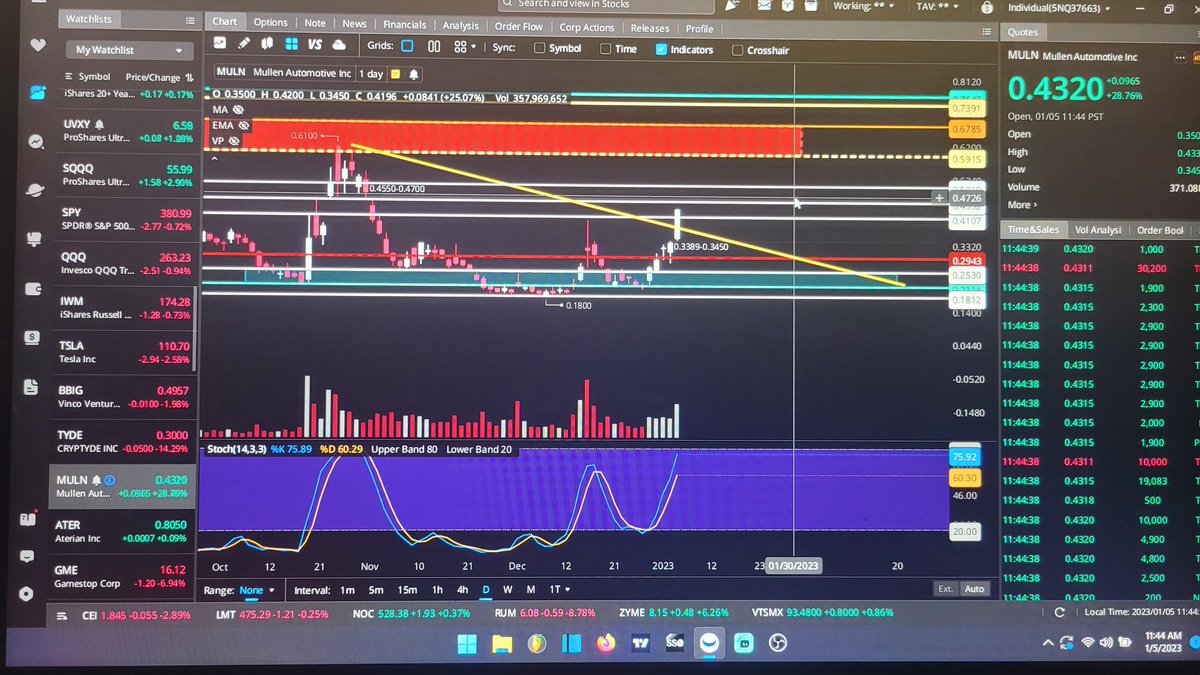Open the Windows Start button
This screenshot has width=1200, height=675.
point(467,644)
